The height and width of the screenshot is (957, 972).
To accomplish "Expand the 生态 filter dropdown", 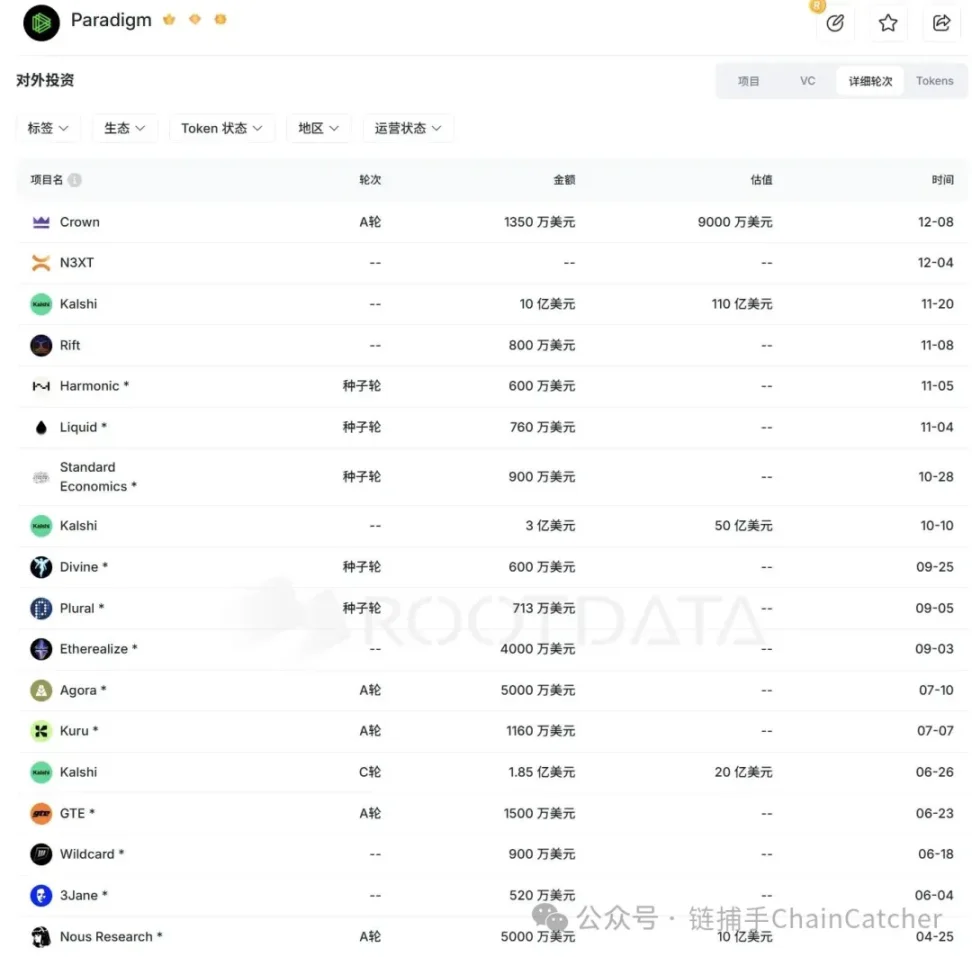I will 125,128.
